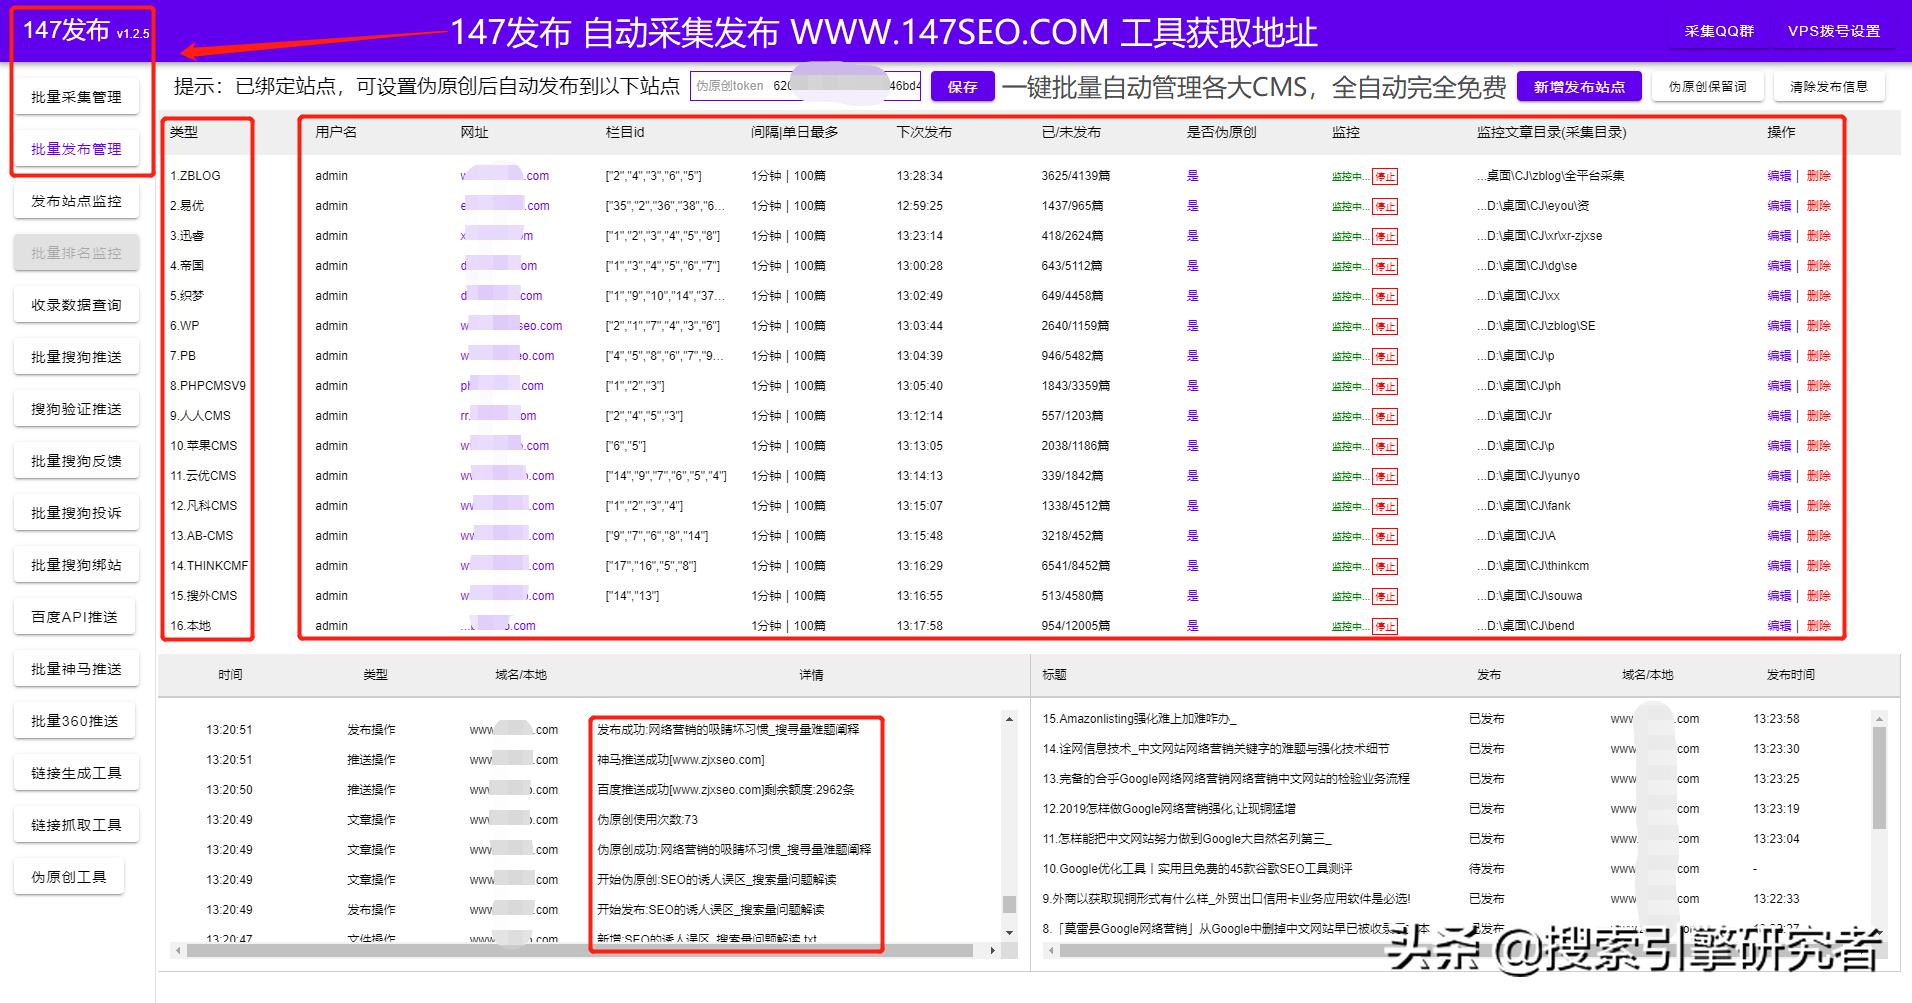Select the 批量采集管理 sidebar item
The image size is (1912, 1003).
tap(76, 96)
